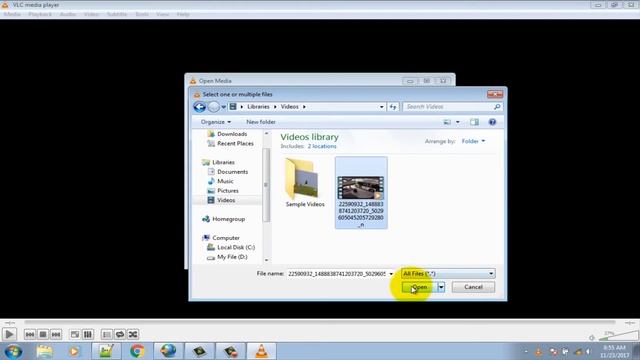This screenshot has height=360, width=640.
Task: Click the next media button in VLC
Action: [x=56, y=334]
